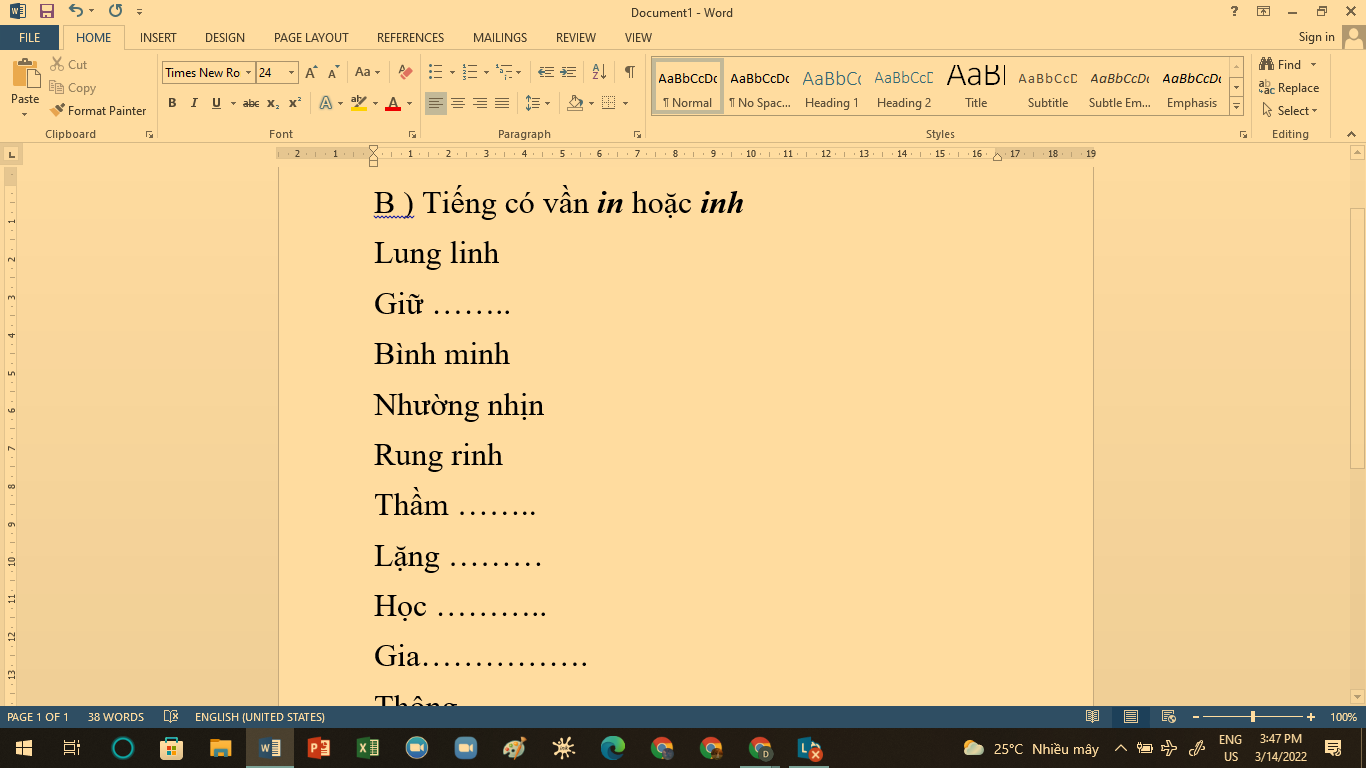
Task: Sort the selected text
Action: click(x=599, y=72)
